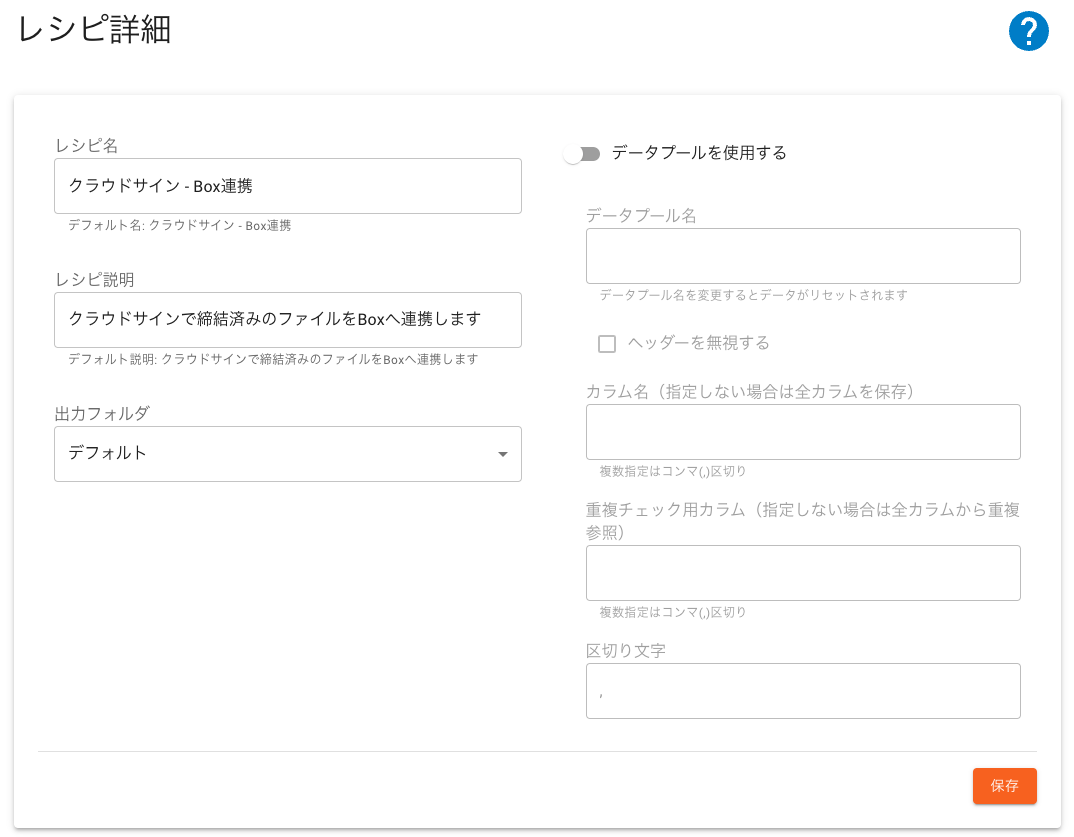Screen dimensions: 1074x837
Task: Click the データプール名 input field
Action: point(803,256)
